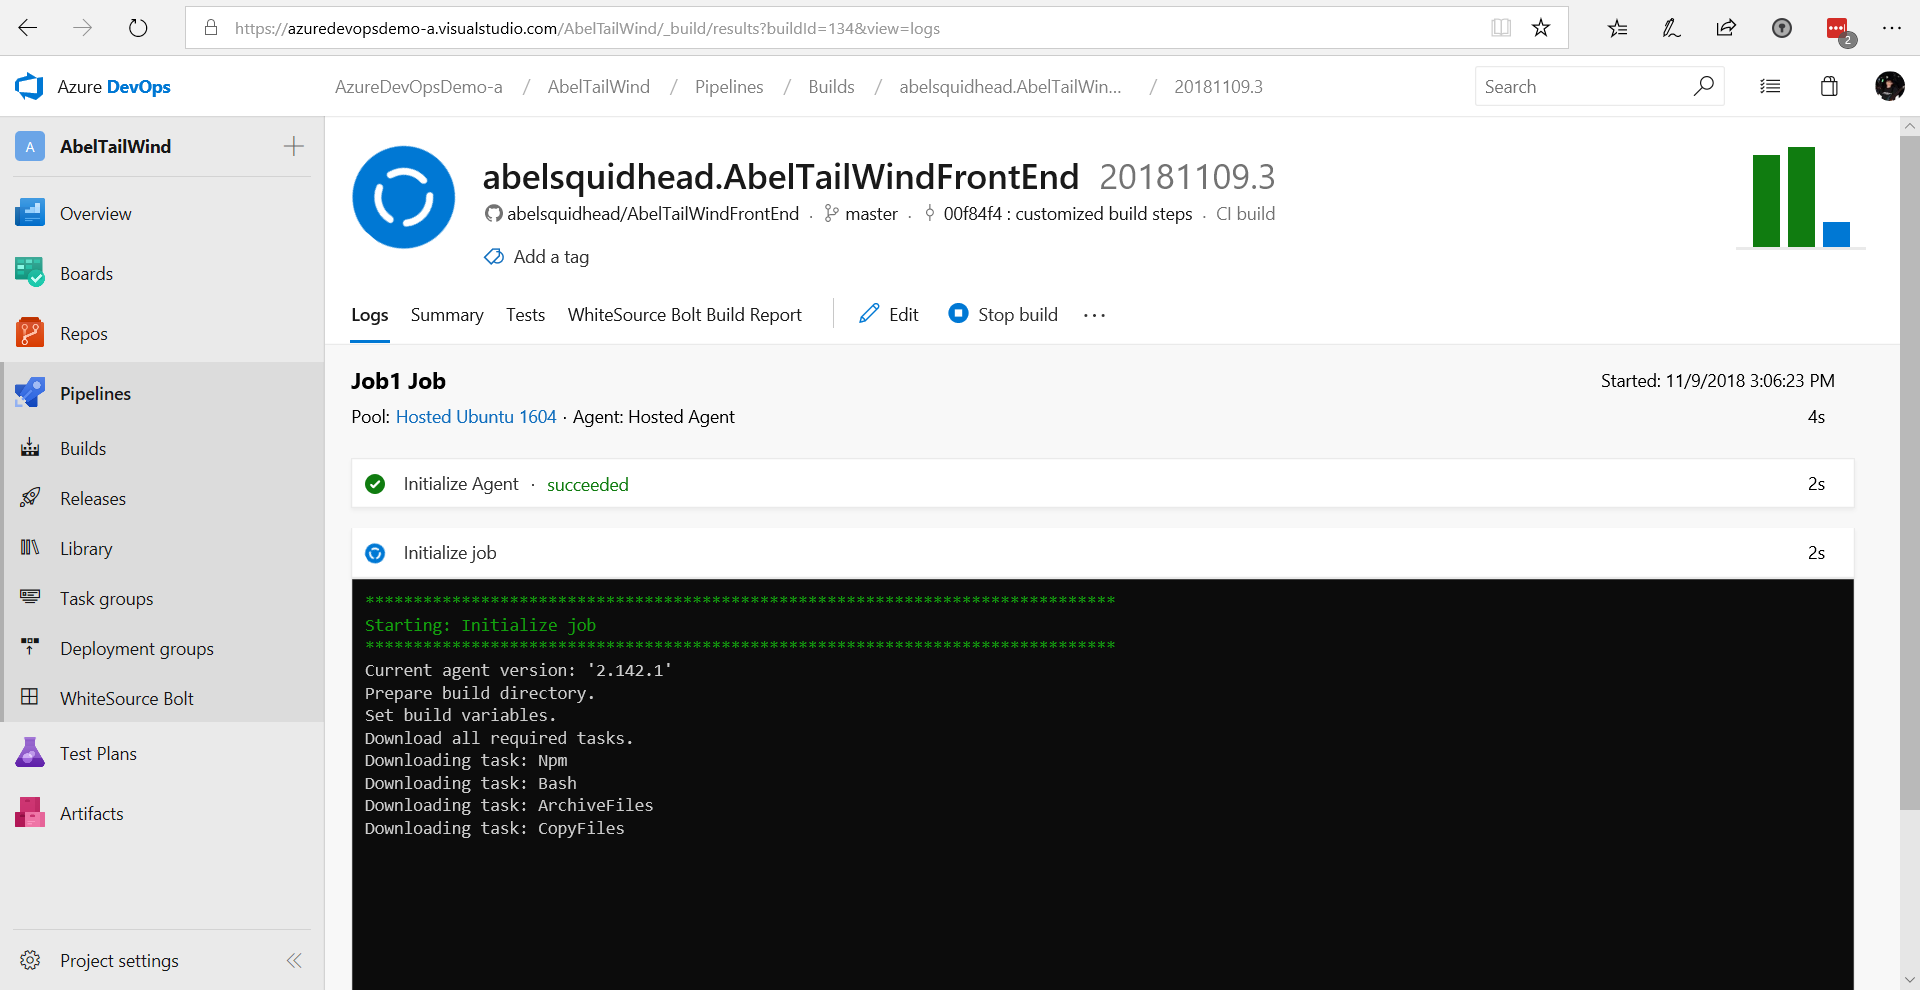Collapse the sidebar navigation panel
Image resolution: width=1920 pixels, height=990 pixels.
click(x=294, y=960)
